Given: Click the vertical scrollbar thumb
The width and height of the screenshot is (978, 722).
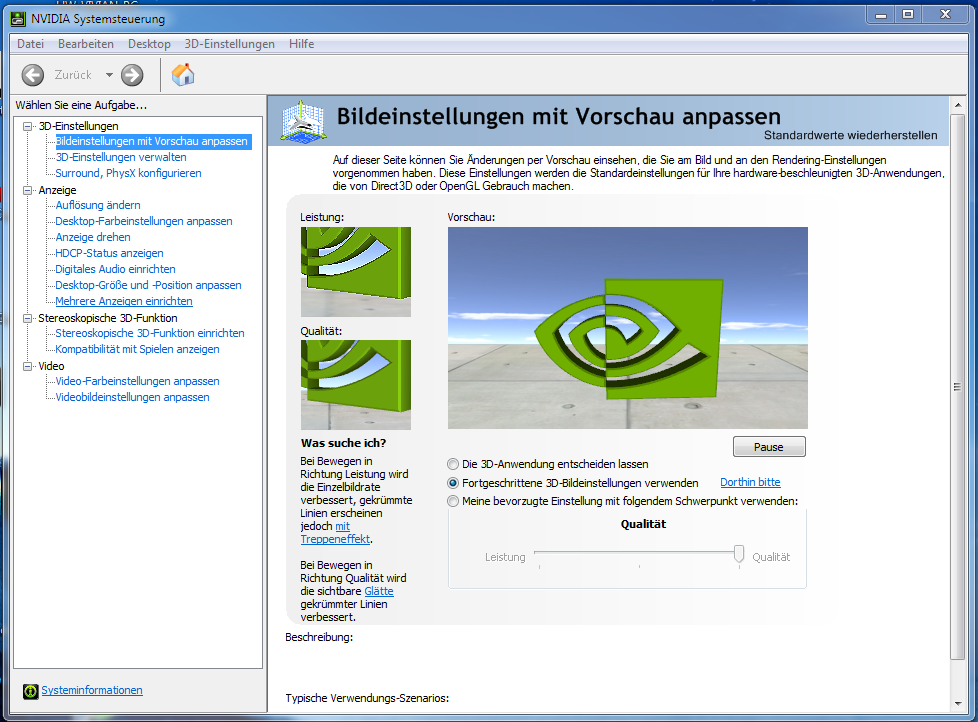Looking at the screenshot, I should pos(957,386).
